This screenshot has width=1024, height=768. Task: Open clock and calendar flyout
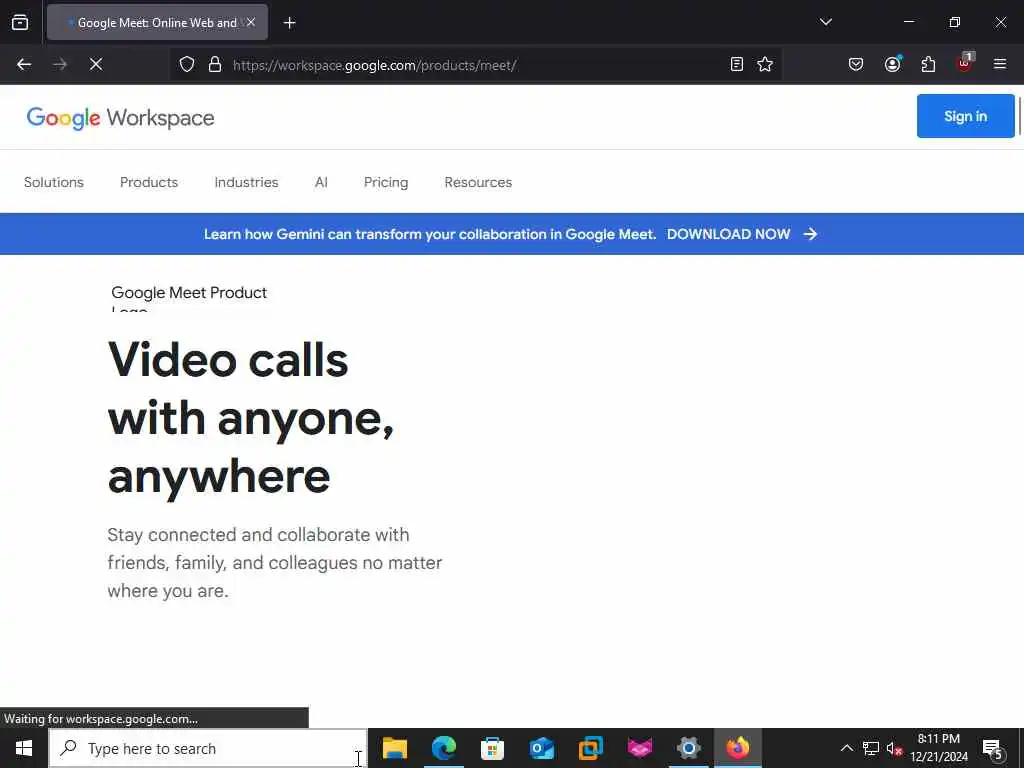(x=938, y=748)
